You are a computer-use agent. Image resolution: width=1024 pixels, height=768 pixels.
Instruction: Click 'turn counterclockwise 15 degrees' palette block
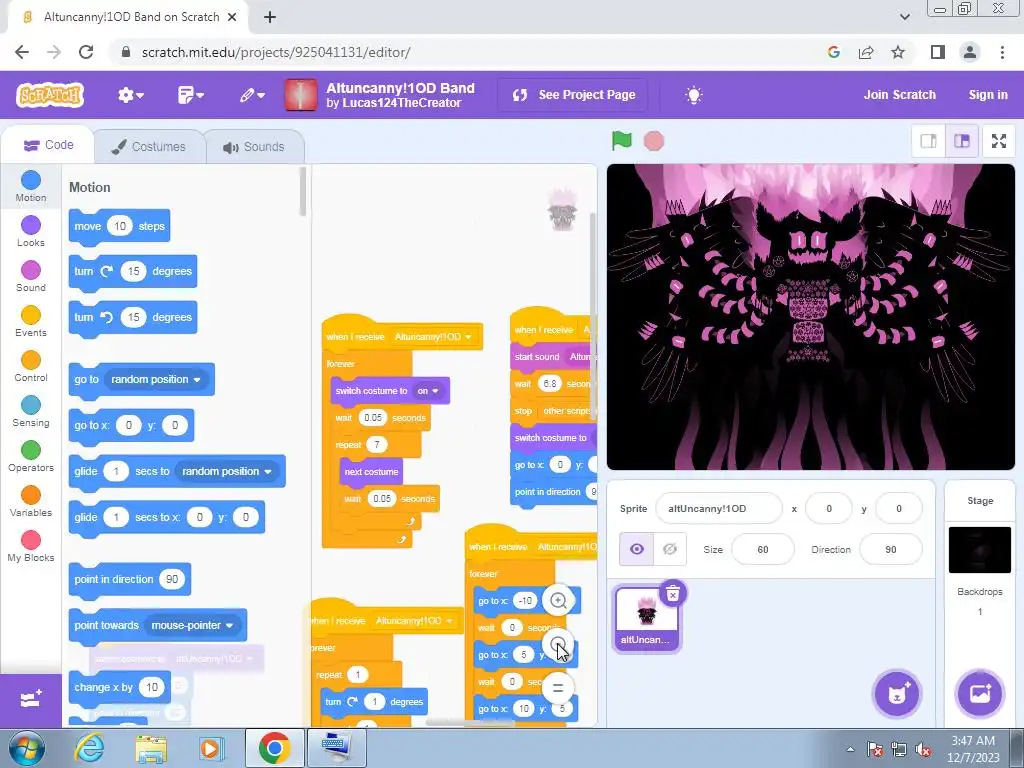[133, 317]
